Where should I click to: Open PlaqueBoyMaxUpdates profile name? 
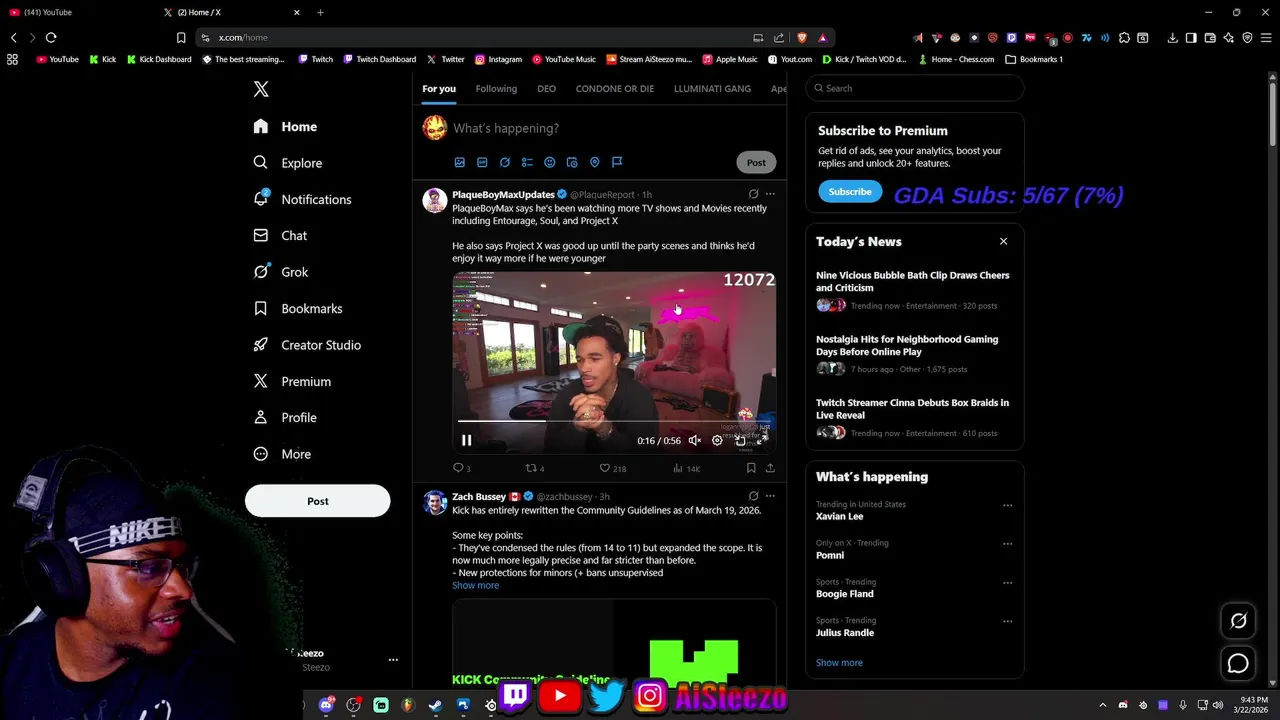pyautogui.click(x=503, y=195)
